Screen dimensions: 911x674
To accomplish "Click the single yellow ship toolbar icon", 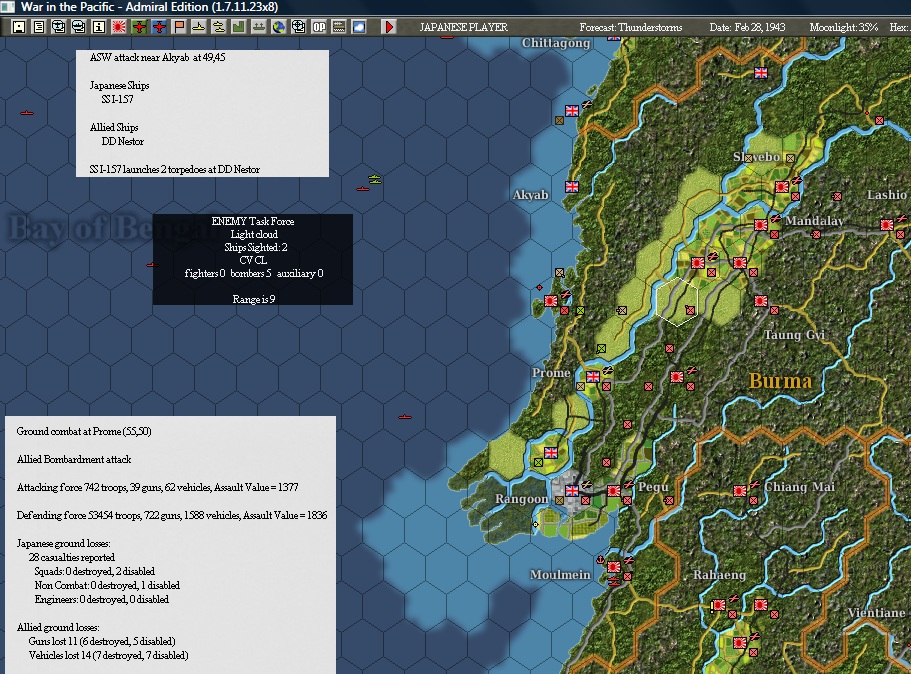I will pyautogui.click(x=199, y=27).
